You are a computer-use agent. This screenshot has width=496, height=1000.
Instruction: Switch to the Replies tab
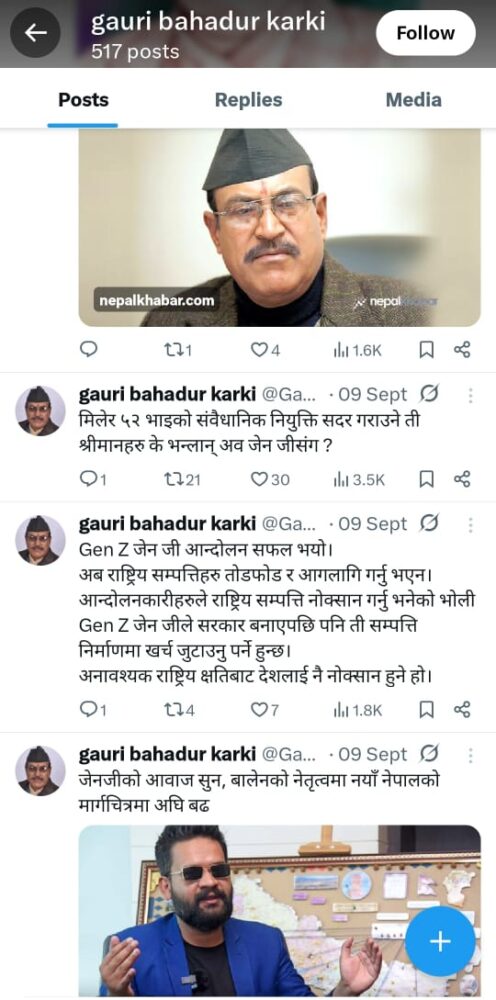(248, 100)
